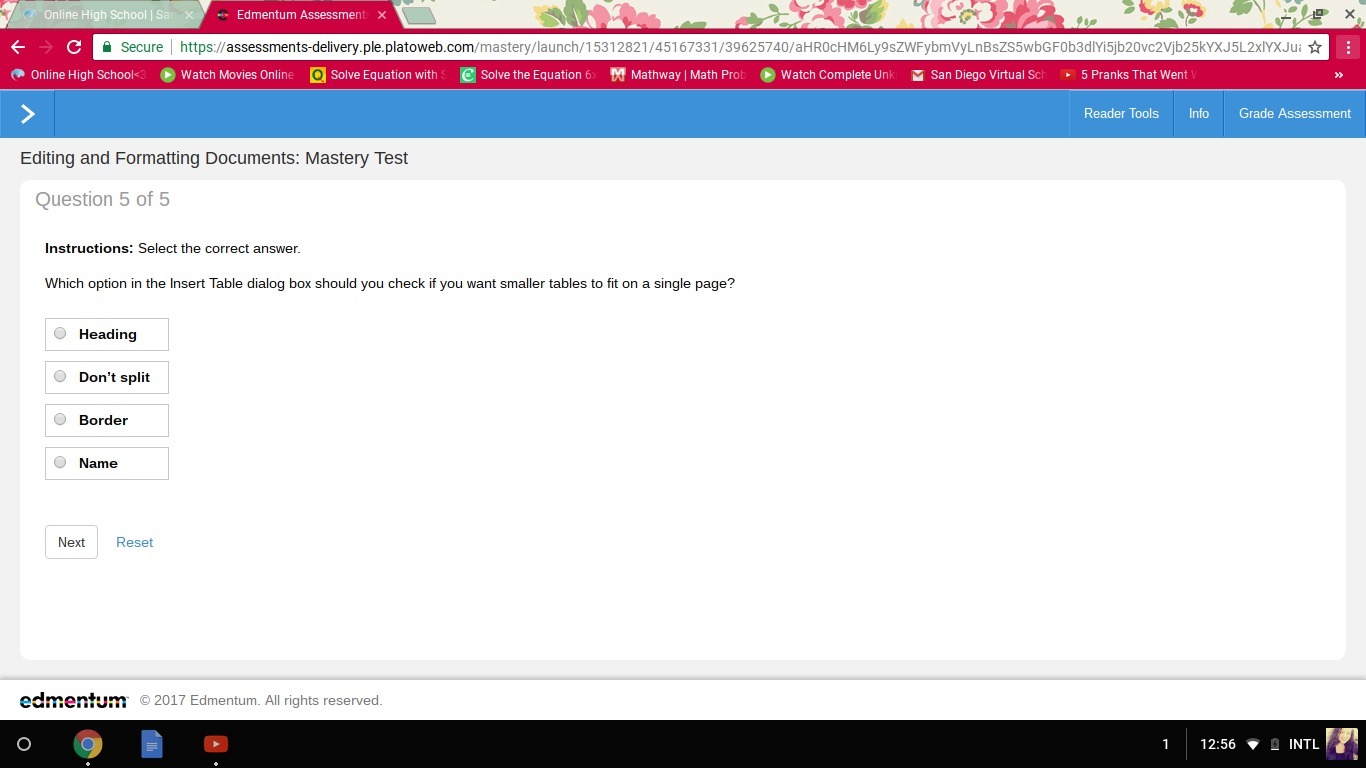
Task: Open a new browser tab
Action: coord(419,15)
